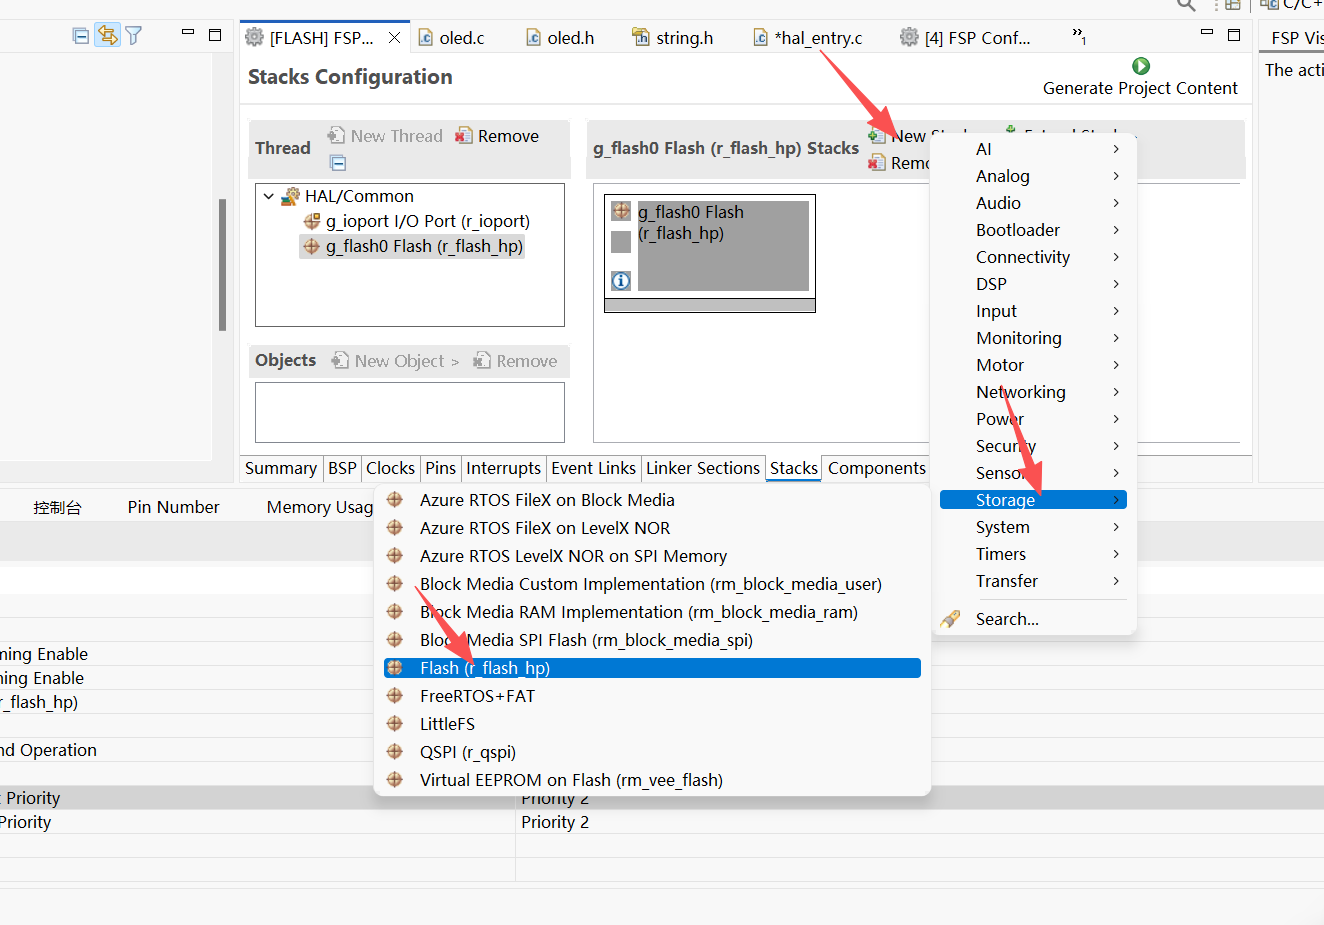This screenshot has width=1324, height=925.
Task: Click the vertical scrollbar in the left panel
Action: pos(222,264)
